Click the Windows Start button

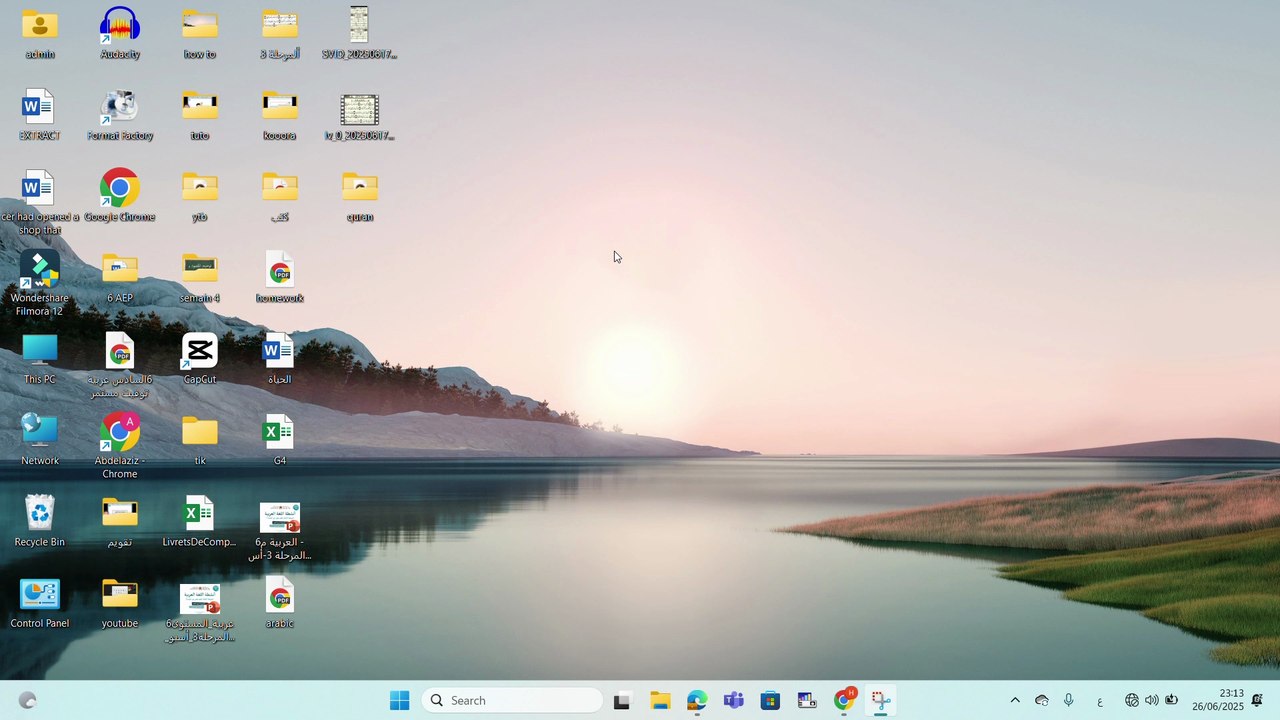pyautogui.click(x=399, y=701)
